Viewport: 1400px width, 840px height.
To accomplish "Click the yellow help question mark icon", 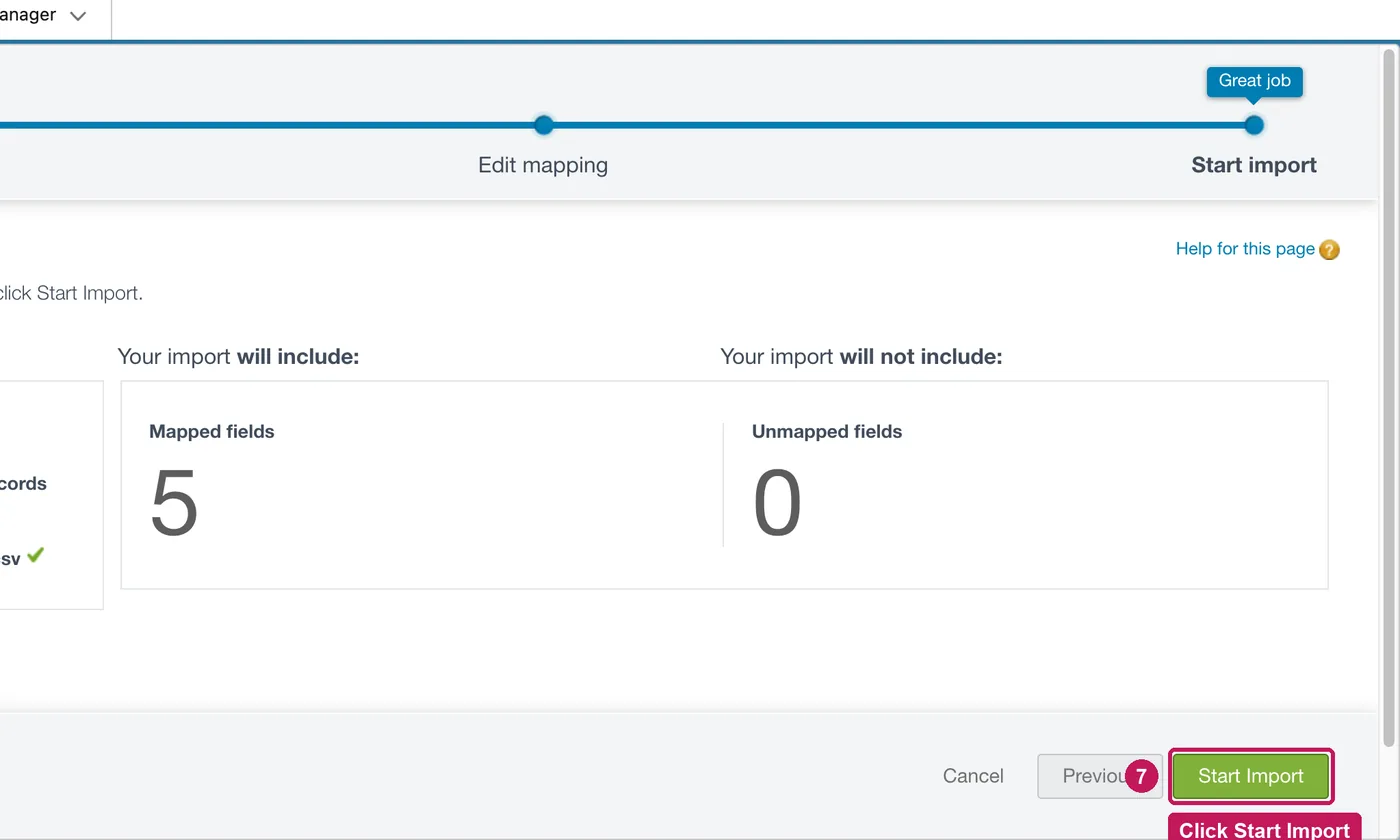I will click(1329, 250).
